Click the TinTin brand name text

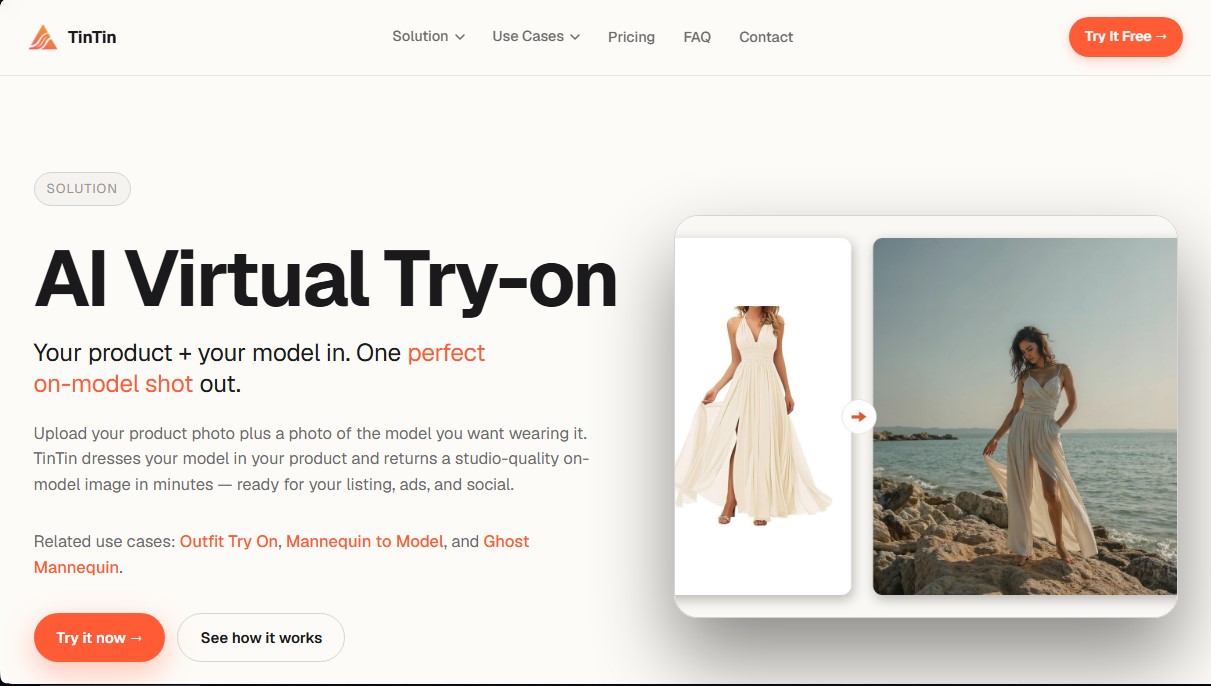tap(92, 38)
